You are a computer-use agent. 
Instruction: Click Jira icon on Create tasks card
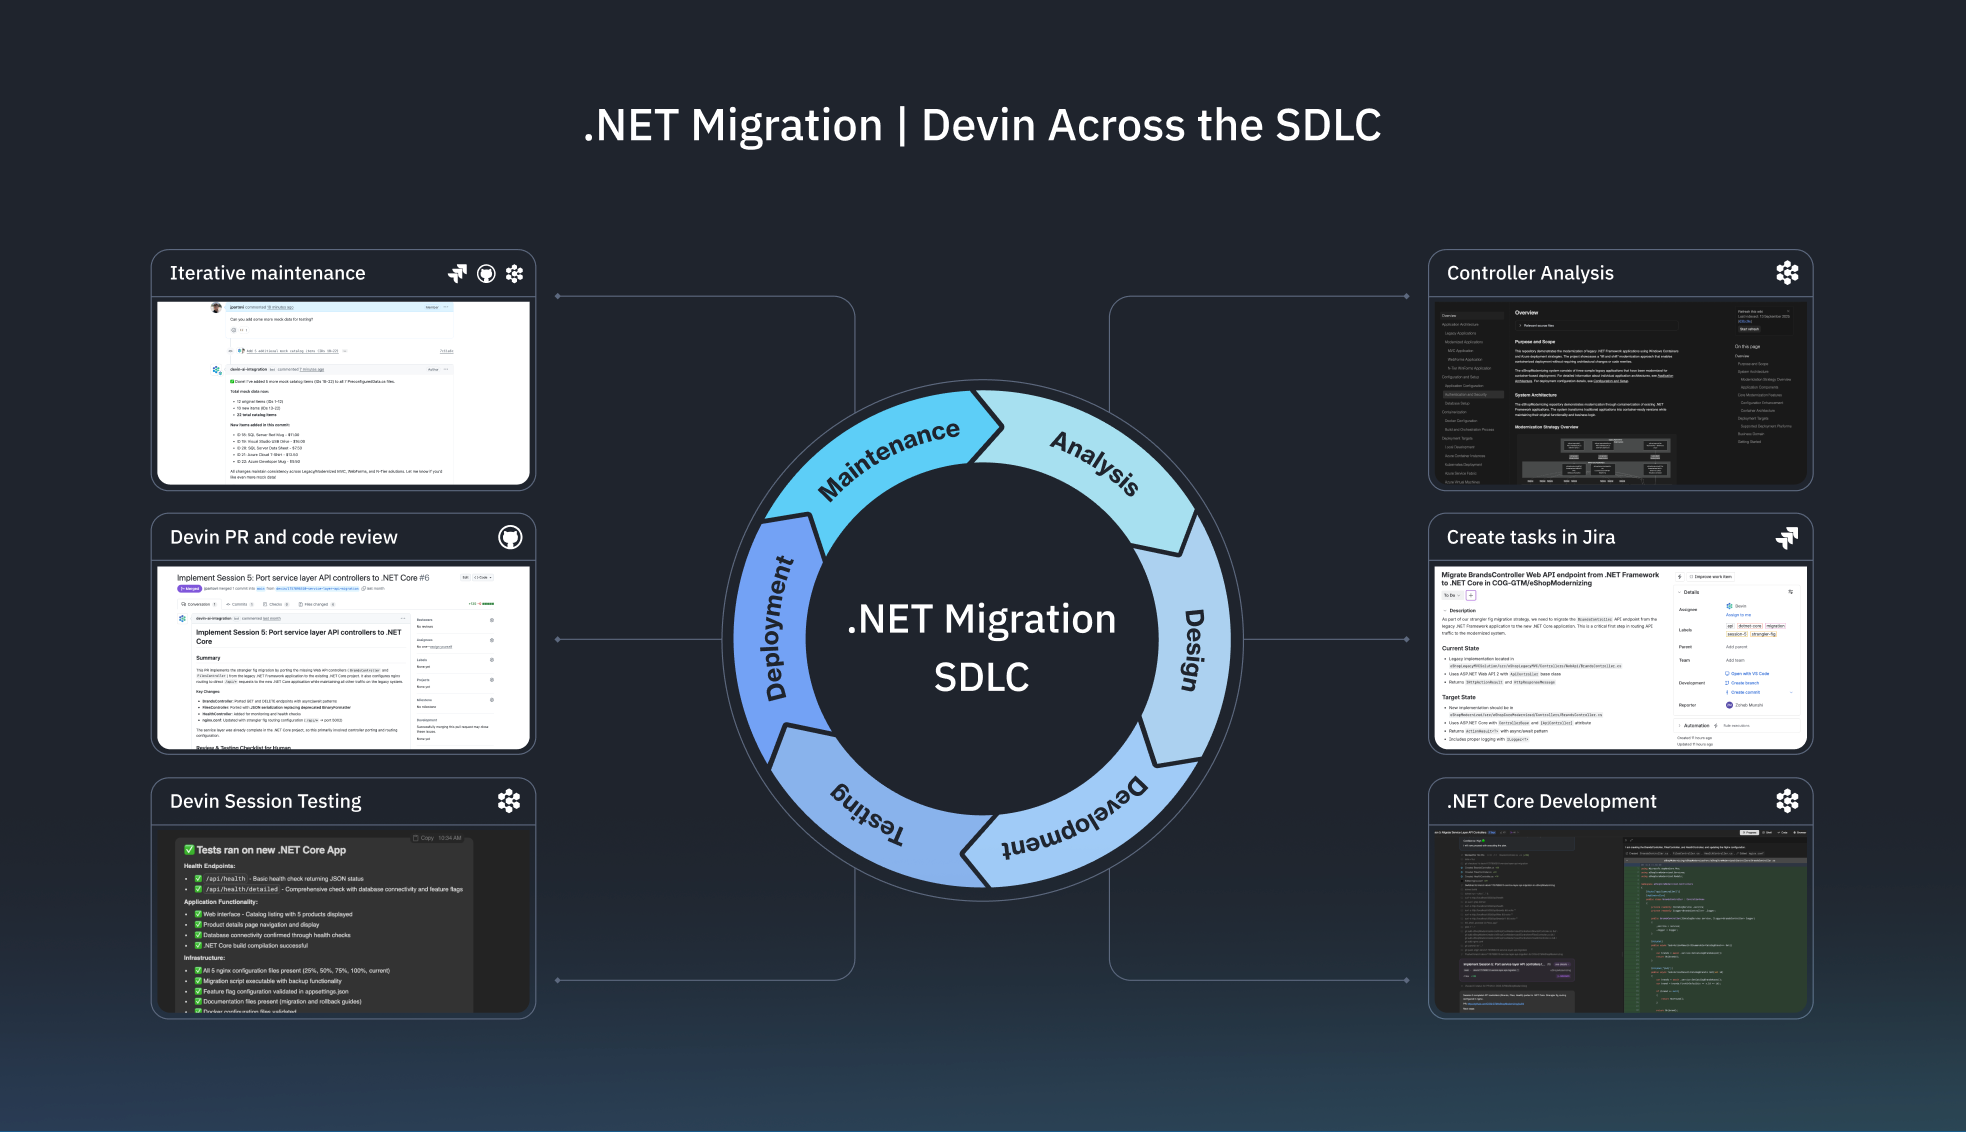[x=1787, y=538]
